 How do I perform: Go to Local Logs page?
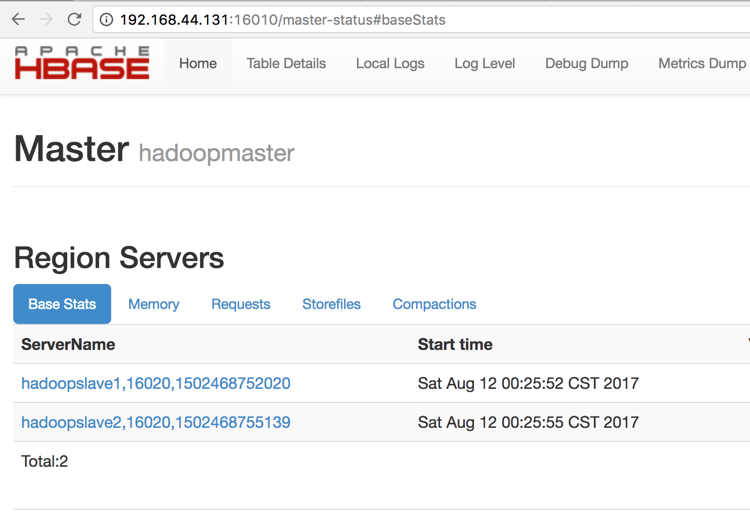click(390, 63)
